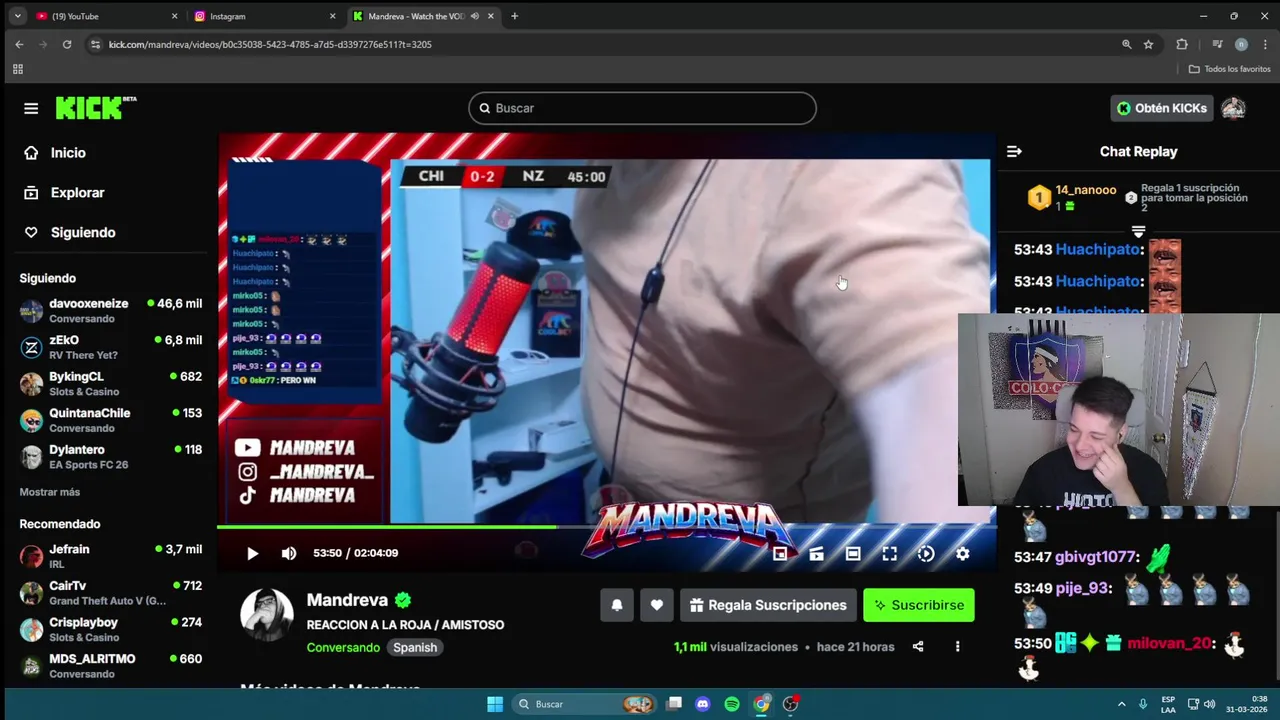1280x720 pixels.
Task: Open the Chrome apps grid shortcut
Action: (x=17, y=69)
